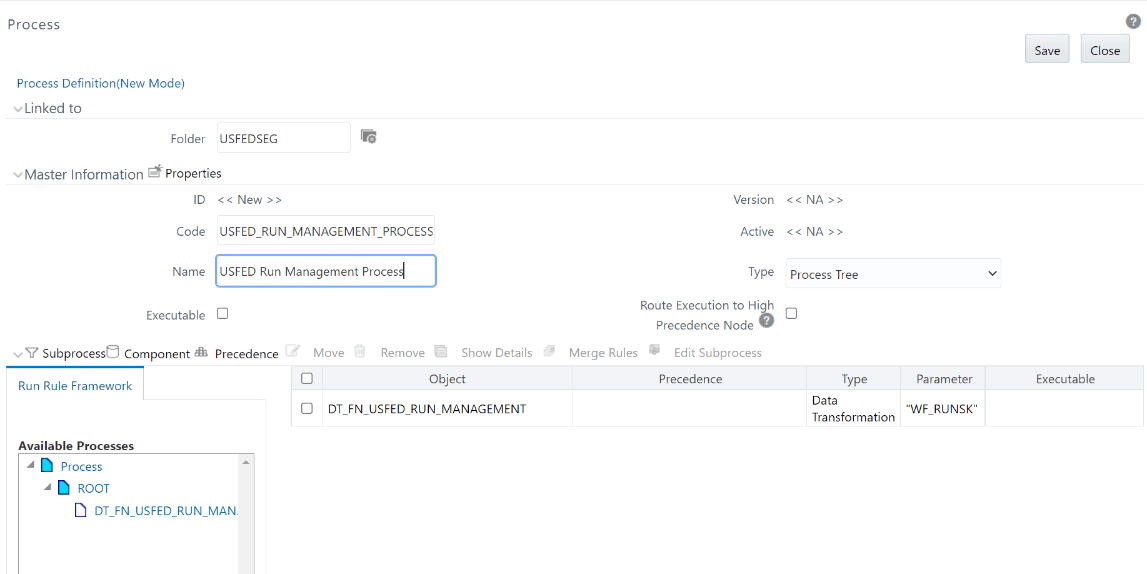
Task: Open help for Route Execution to High Precedence Node
Action: (x=766, y=321)
